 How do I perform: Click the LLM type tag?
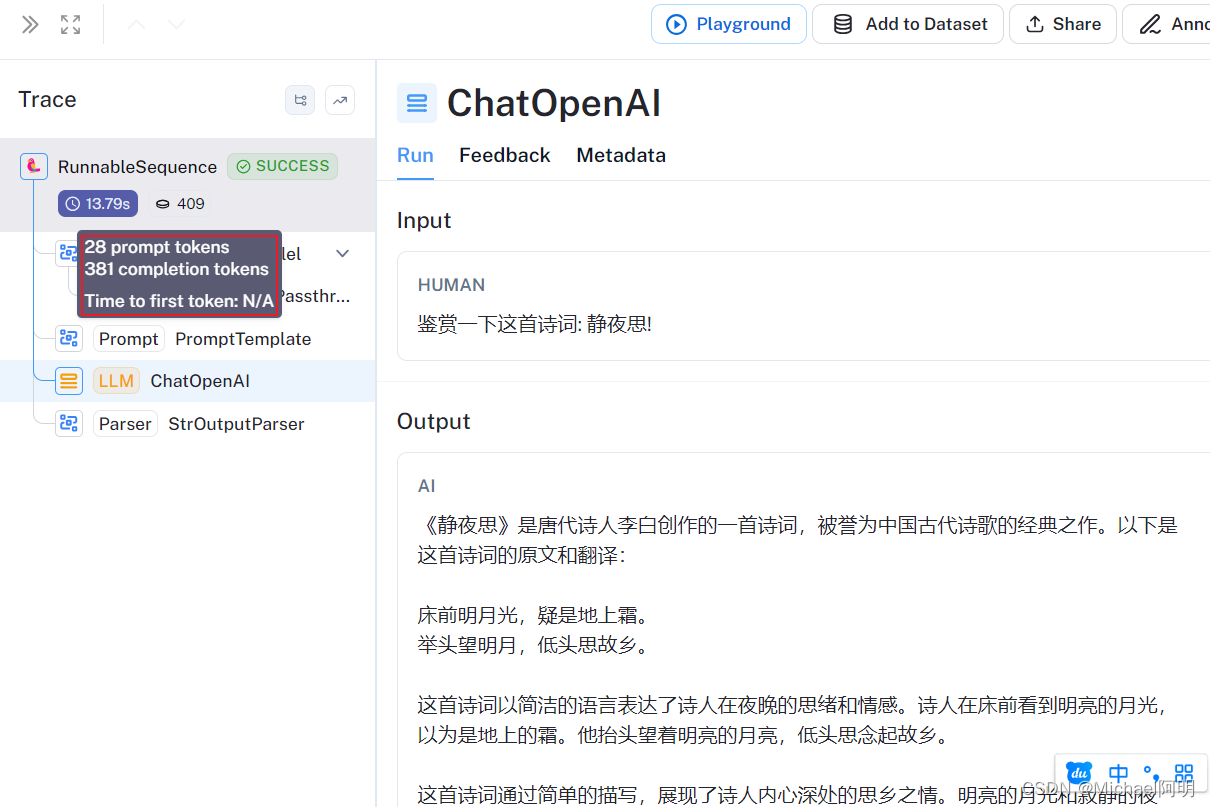[116, 381]
